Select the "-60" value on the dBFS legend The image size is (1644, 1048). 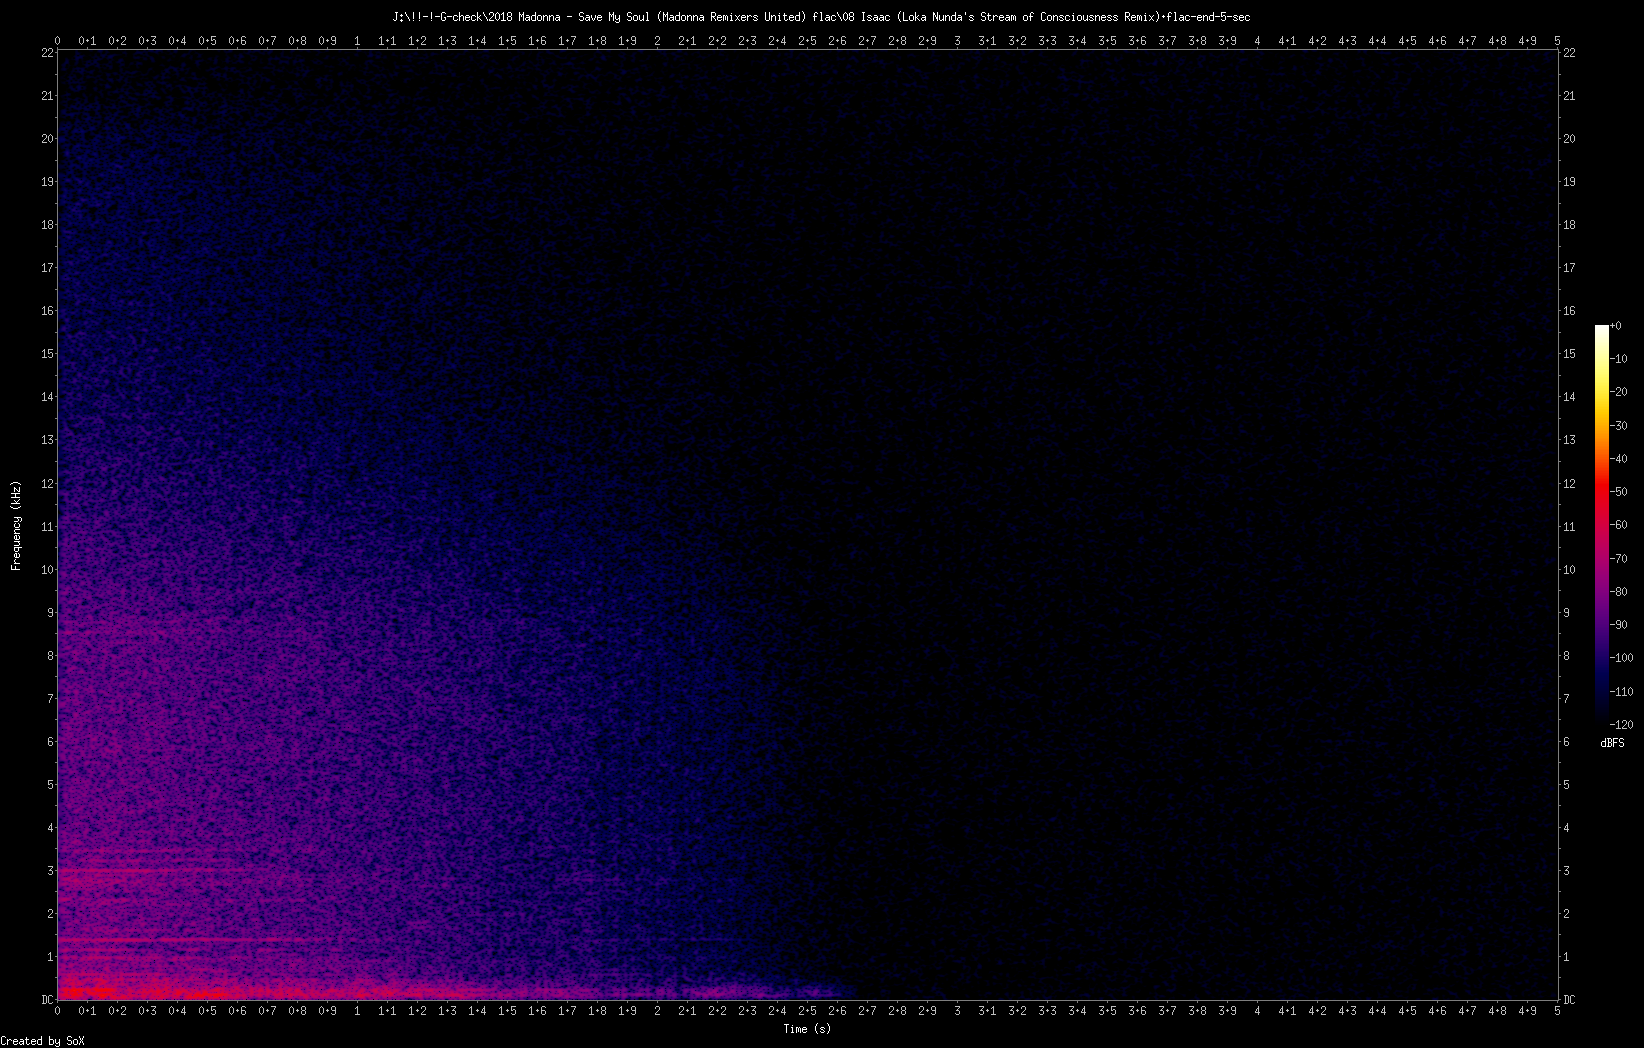(x=1619, y=525)
